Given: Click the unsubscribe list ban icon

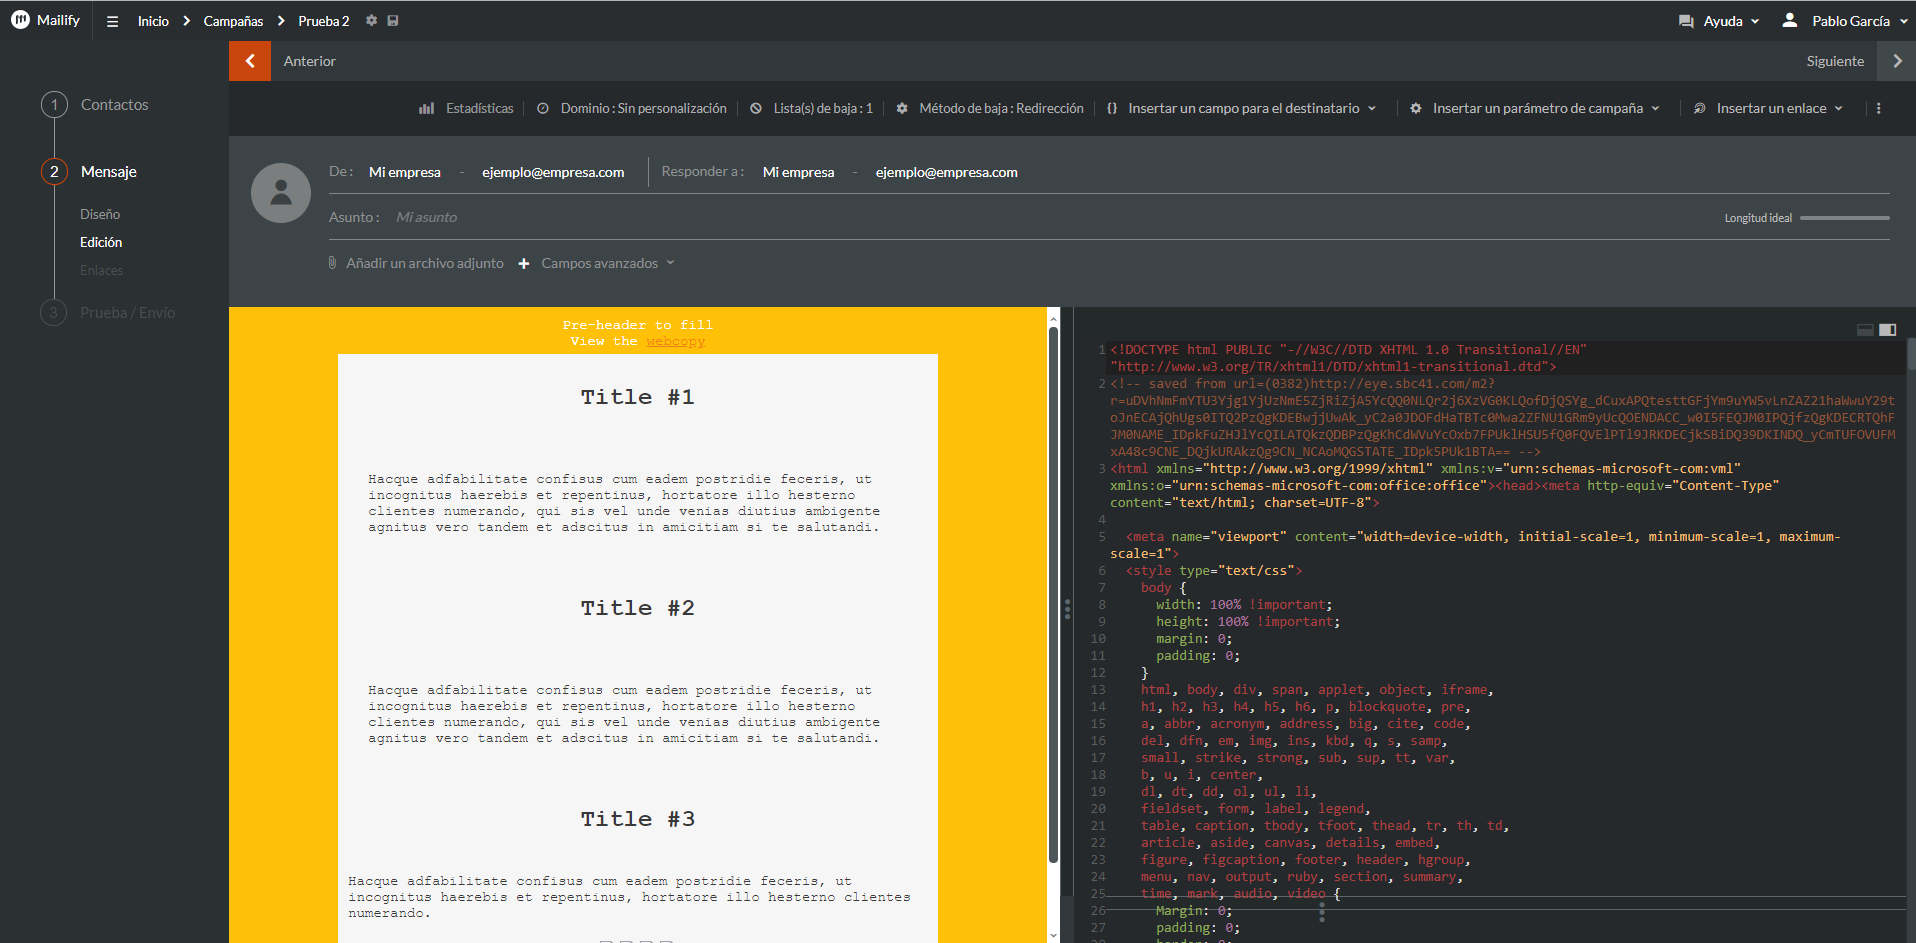Looking at the screenshot, I should pos(756,108).
